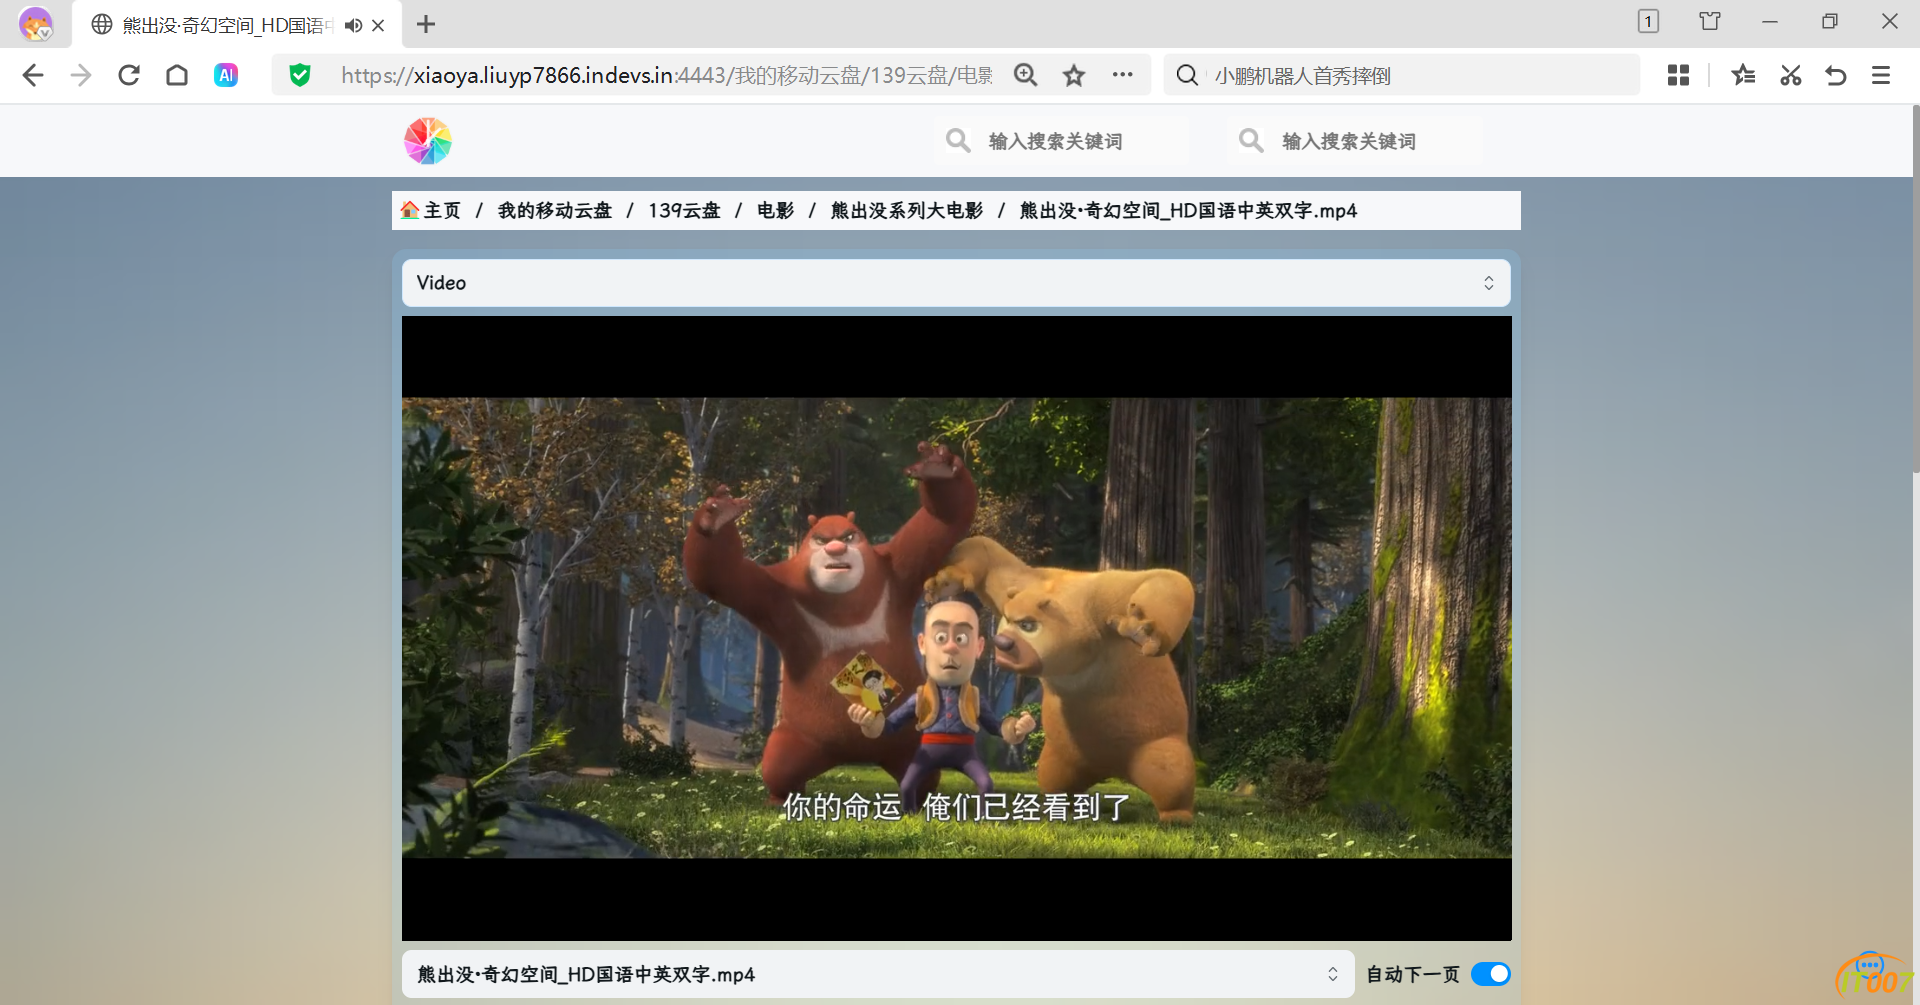Viewport: 1920px width, 1005px height.
Task: Reload the current page
Action: [x=129, y=76]
